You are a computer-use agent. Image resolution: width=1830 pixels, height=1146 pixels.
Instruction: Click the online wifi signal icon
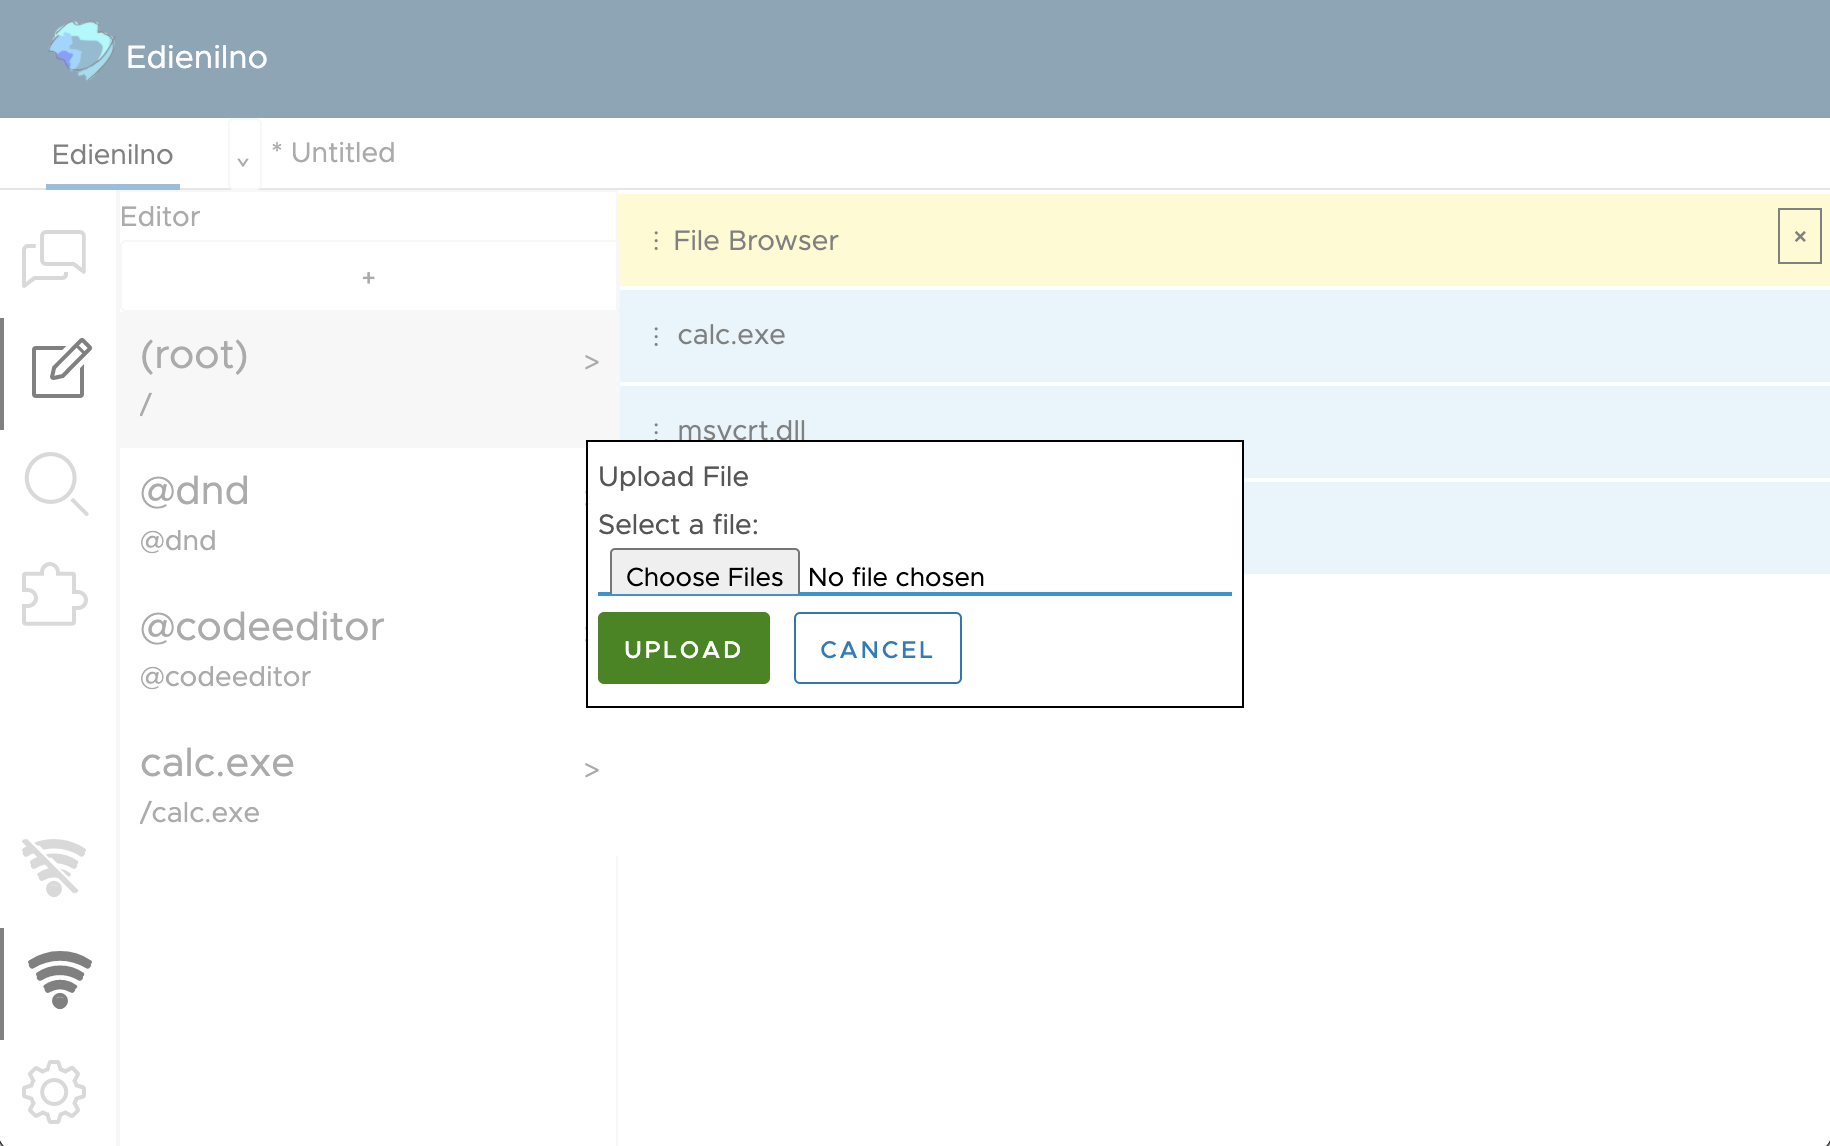60,979
